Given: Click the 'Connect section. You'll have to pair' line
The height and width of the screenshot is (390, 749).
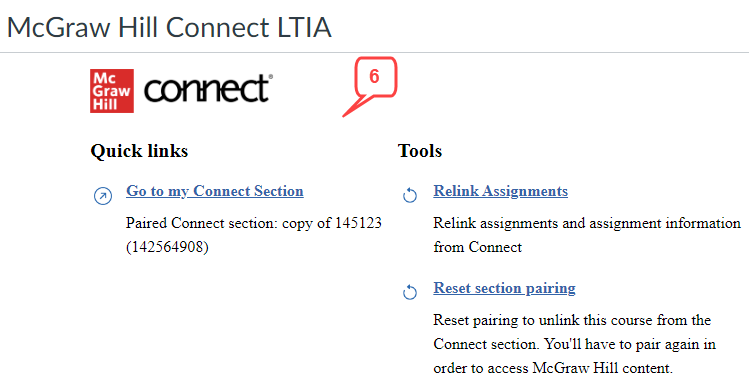Looking at the screenshot, I should point(574,344).
